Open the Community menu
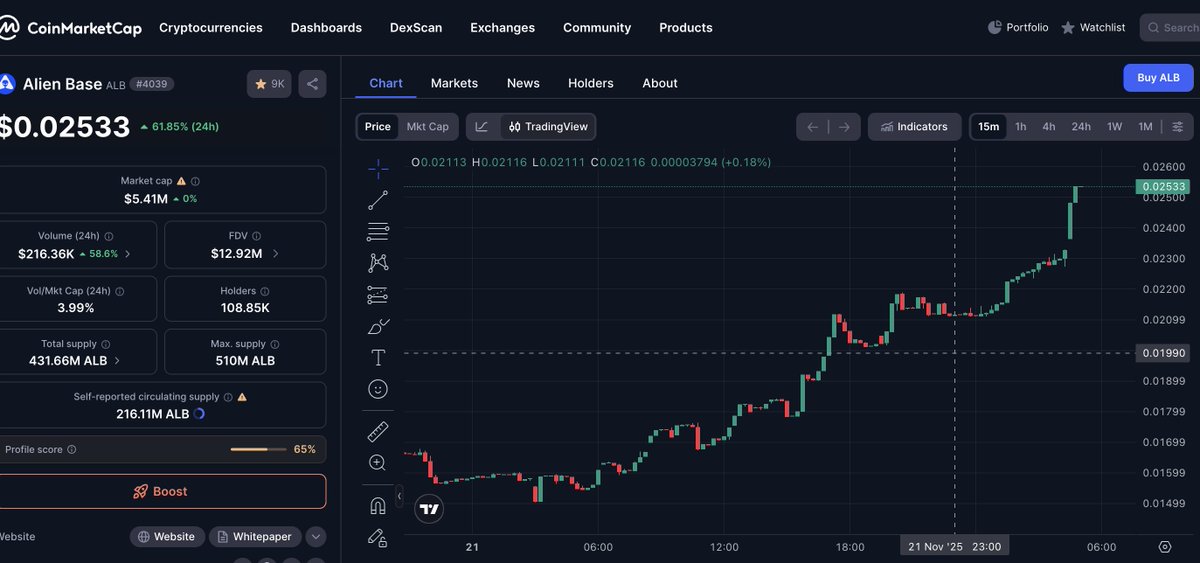This screenshot has height=563, width=1200. pyautogui.click(x=597, y=28)
